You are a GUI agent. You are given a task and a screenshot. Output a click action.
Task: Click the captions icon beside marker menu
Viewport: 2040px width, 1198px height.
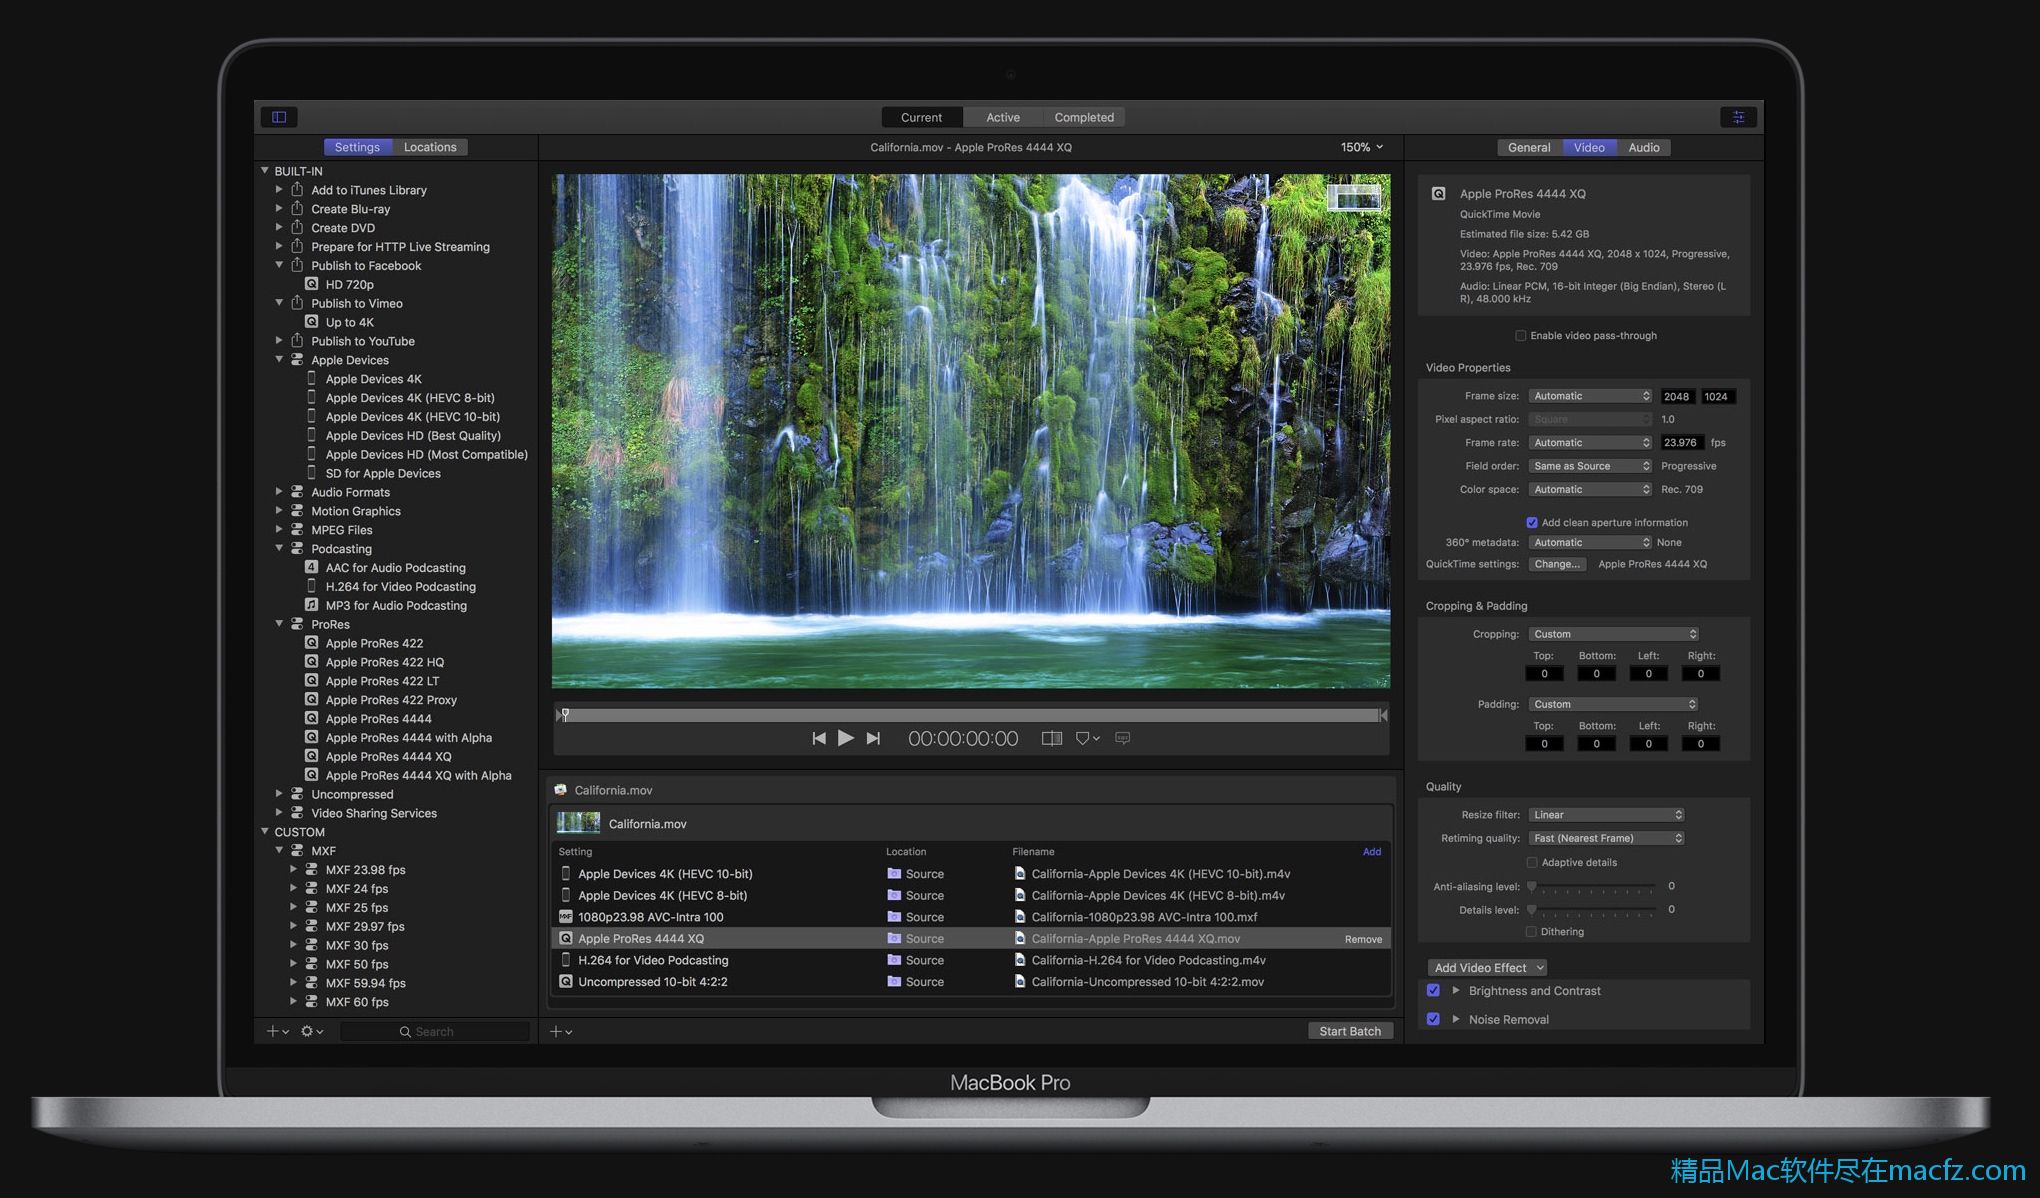1123,738
